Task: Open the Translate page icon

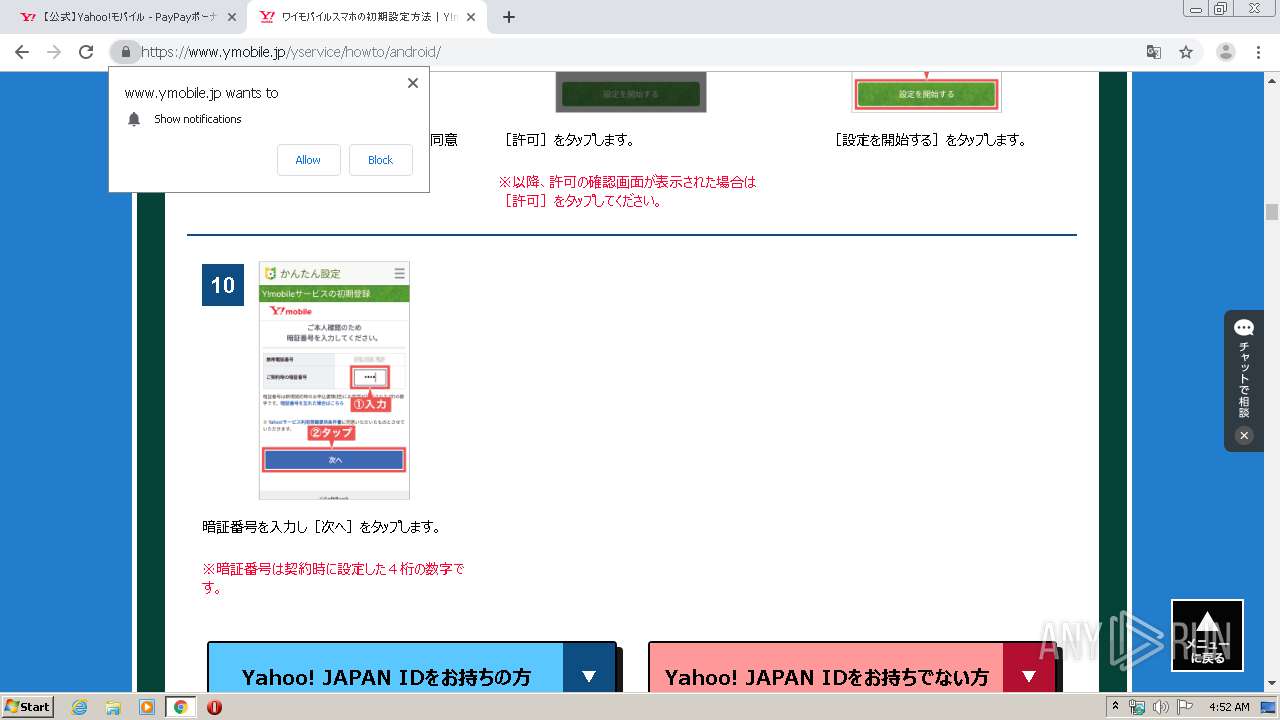Action: click(1154, 52)
